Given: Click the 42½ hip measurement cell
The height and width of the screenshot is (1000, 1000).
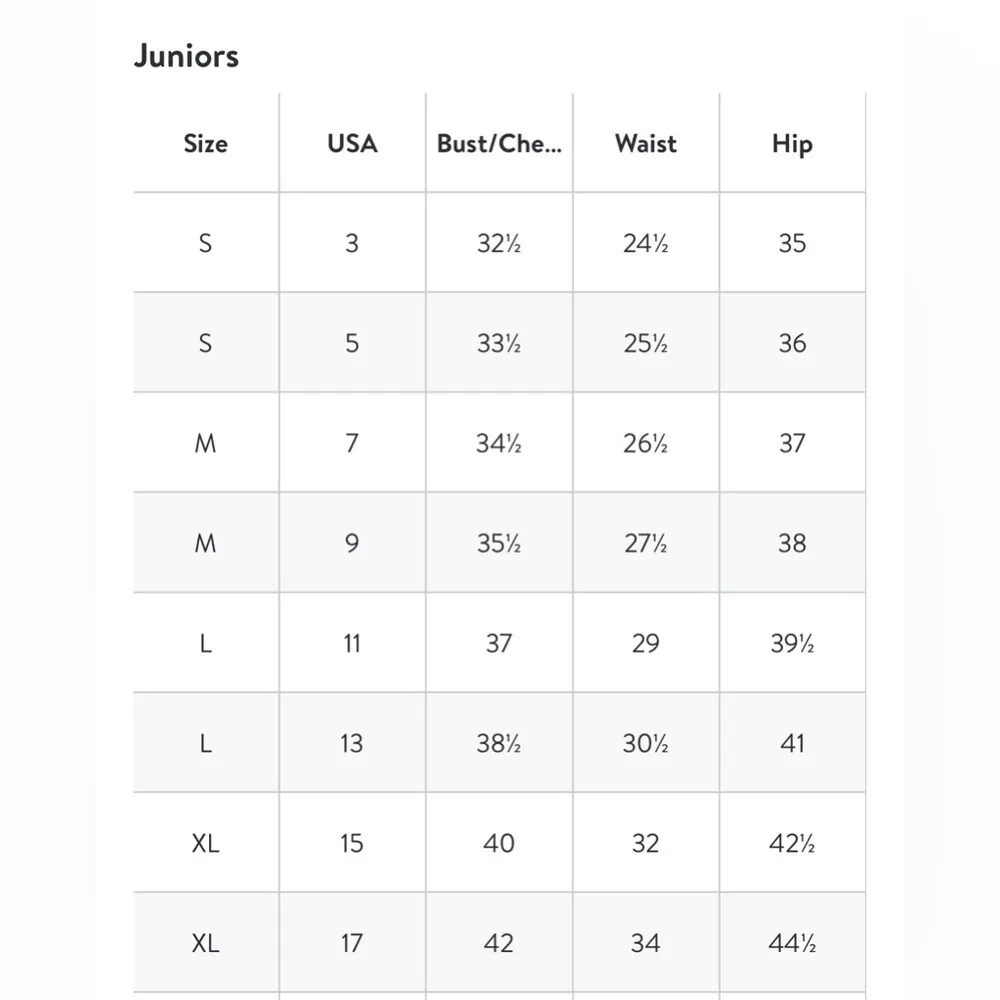Looking at the screenshot, I should coord(792,843).
